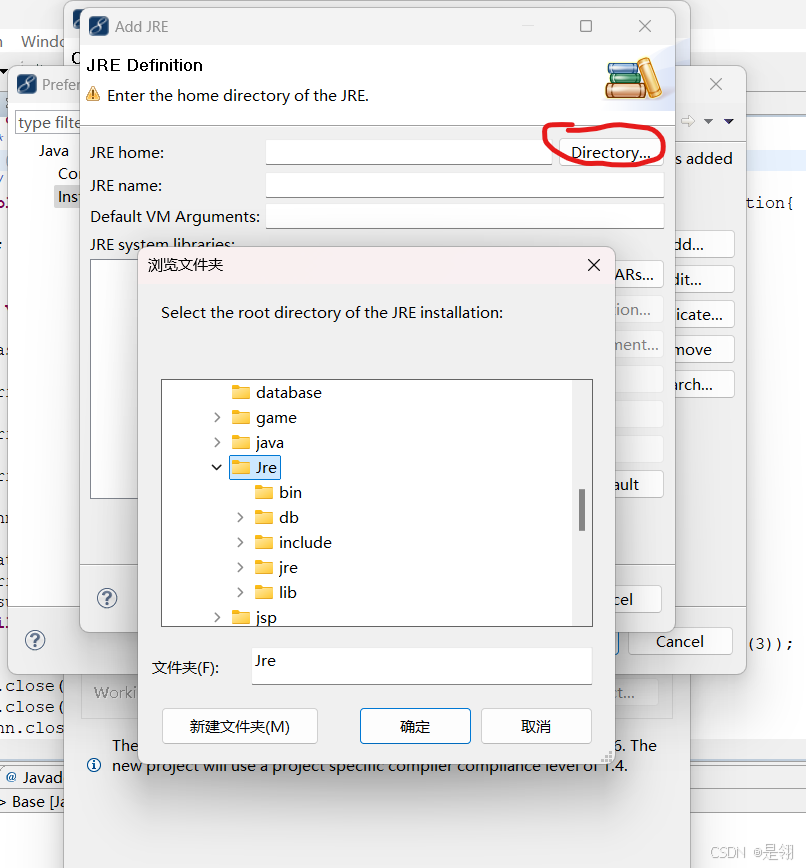
Task: Click the 新建文件夹(M) button
Action: point(239,726)
